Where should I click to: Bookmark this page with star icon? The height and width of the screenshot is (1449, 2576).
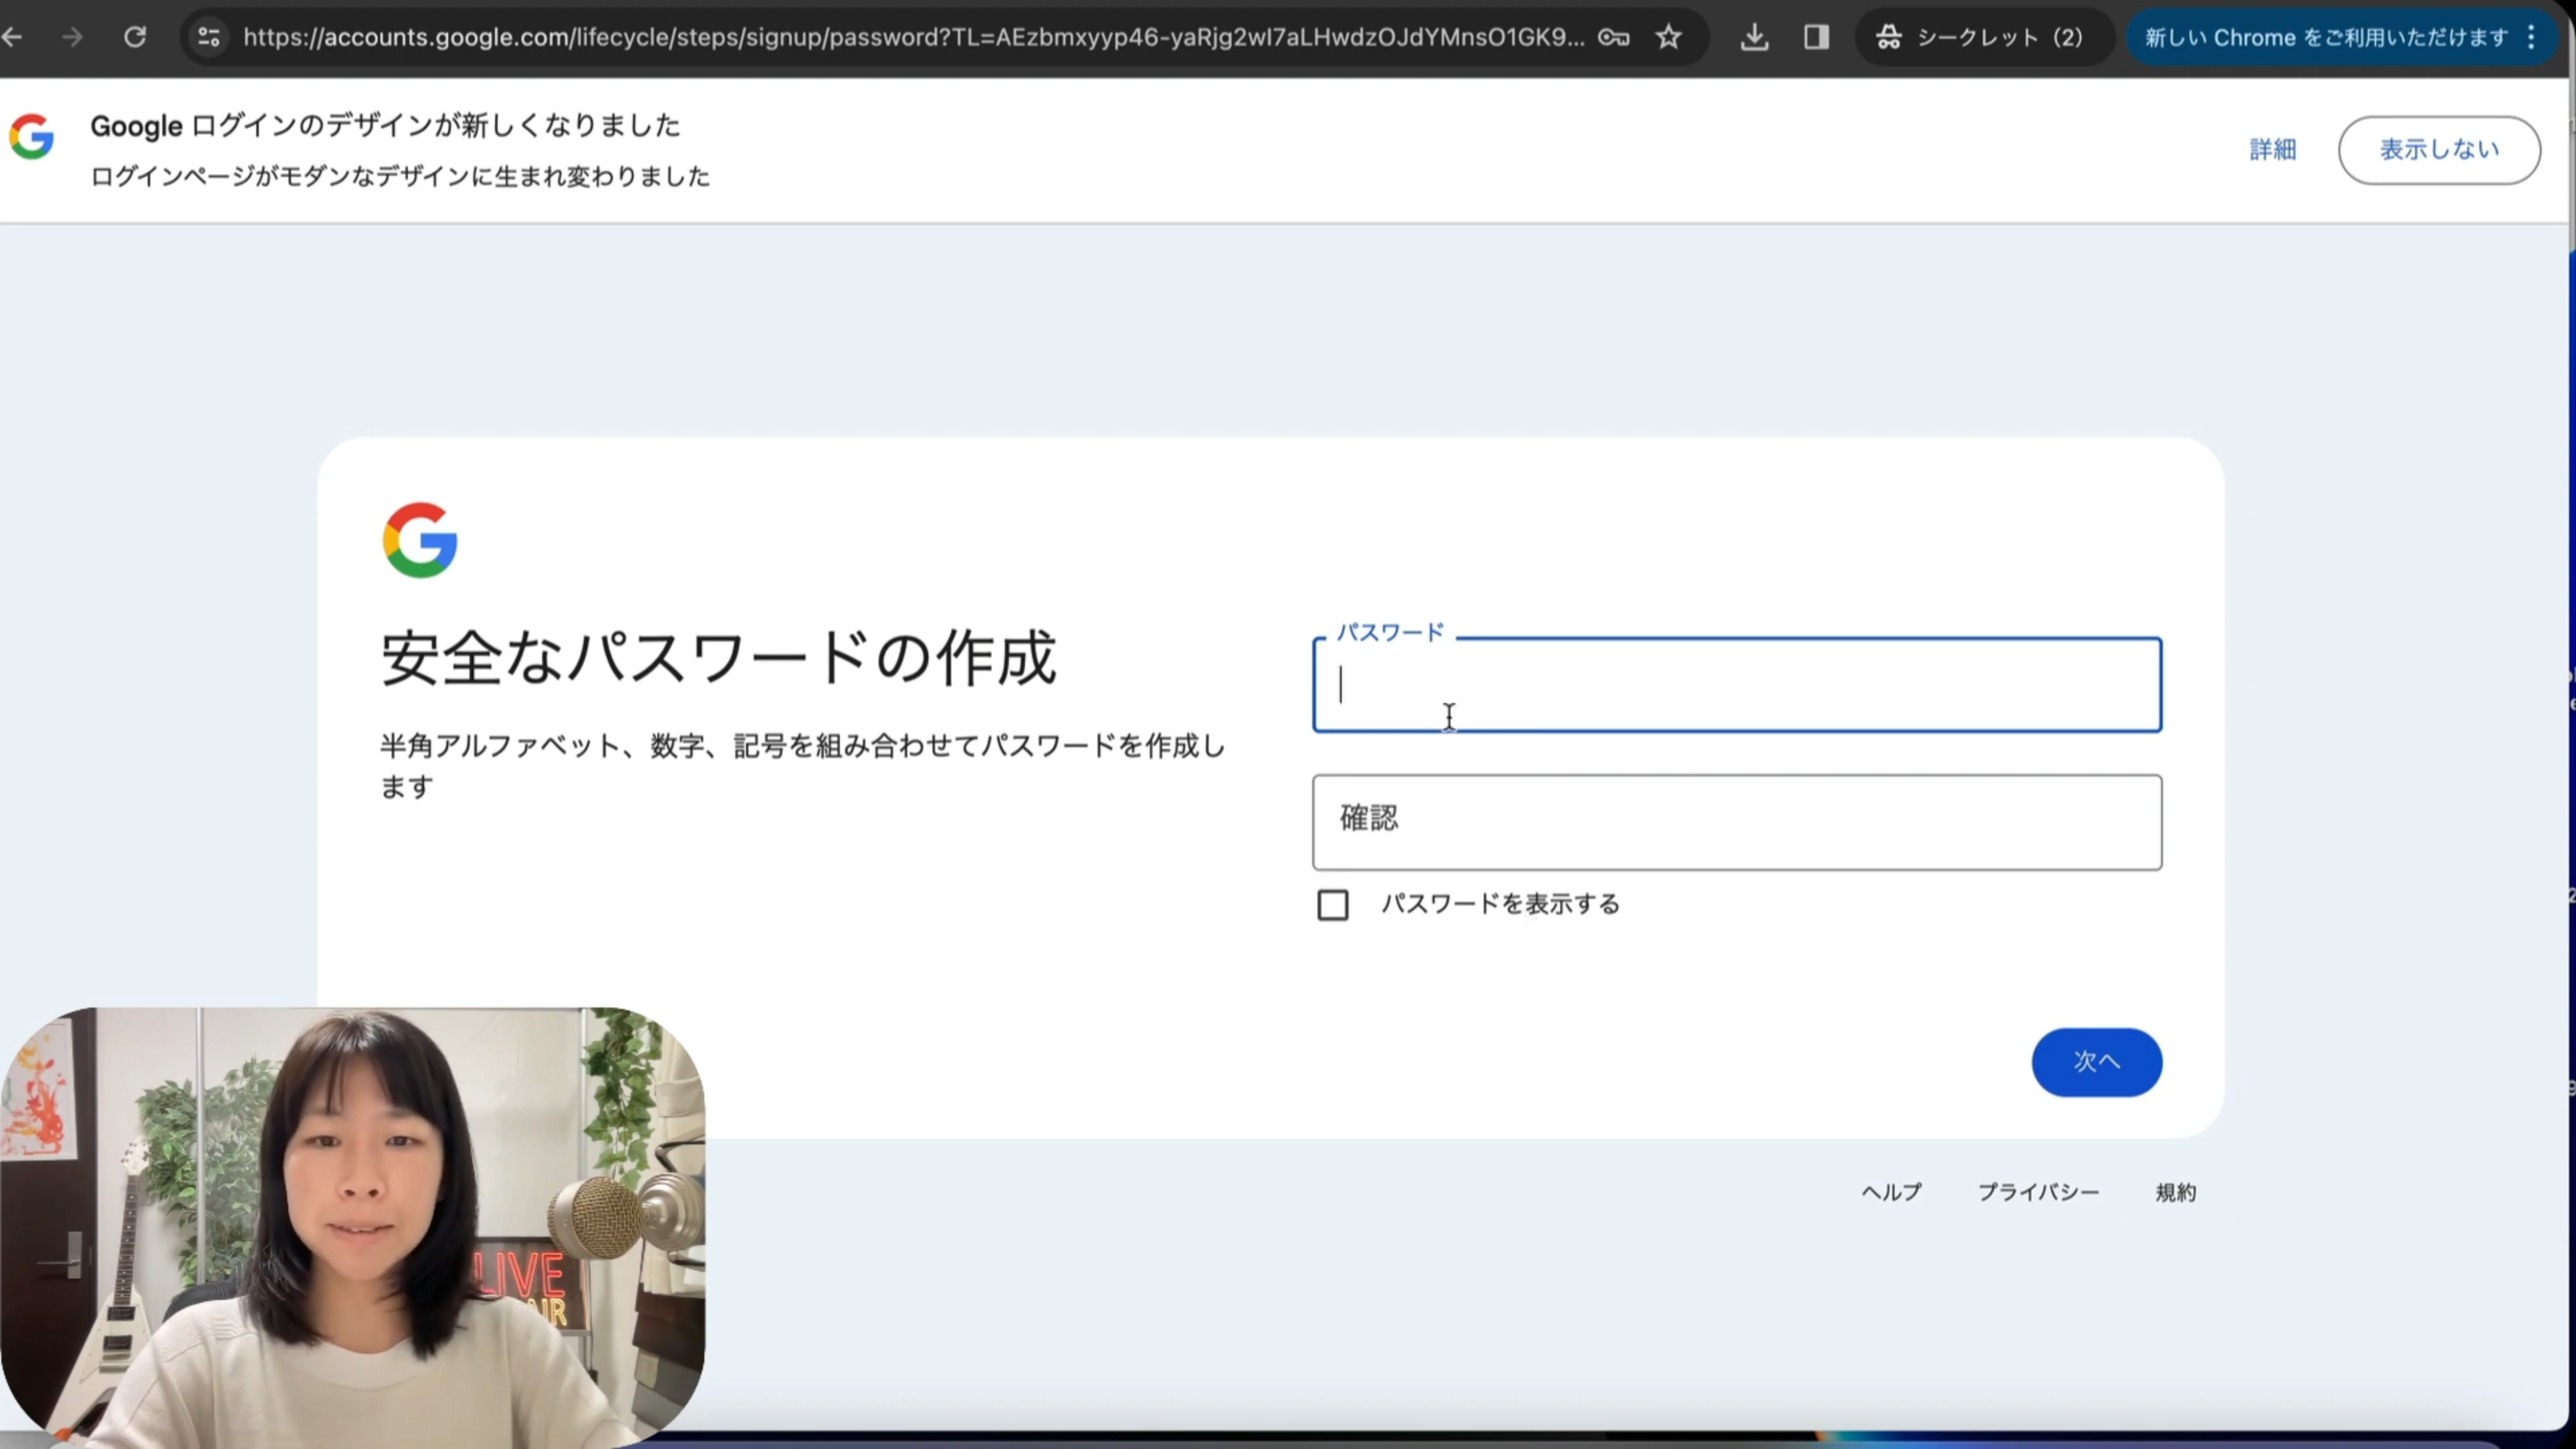pos(1668,37)
